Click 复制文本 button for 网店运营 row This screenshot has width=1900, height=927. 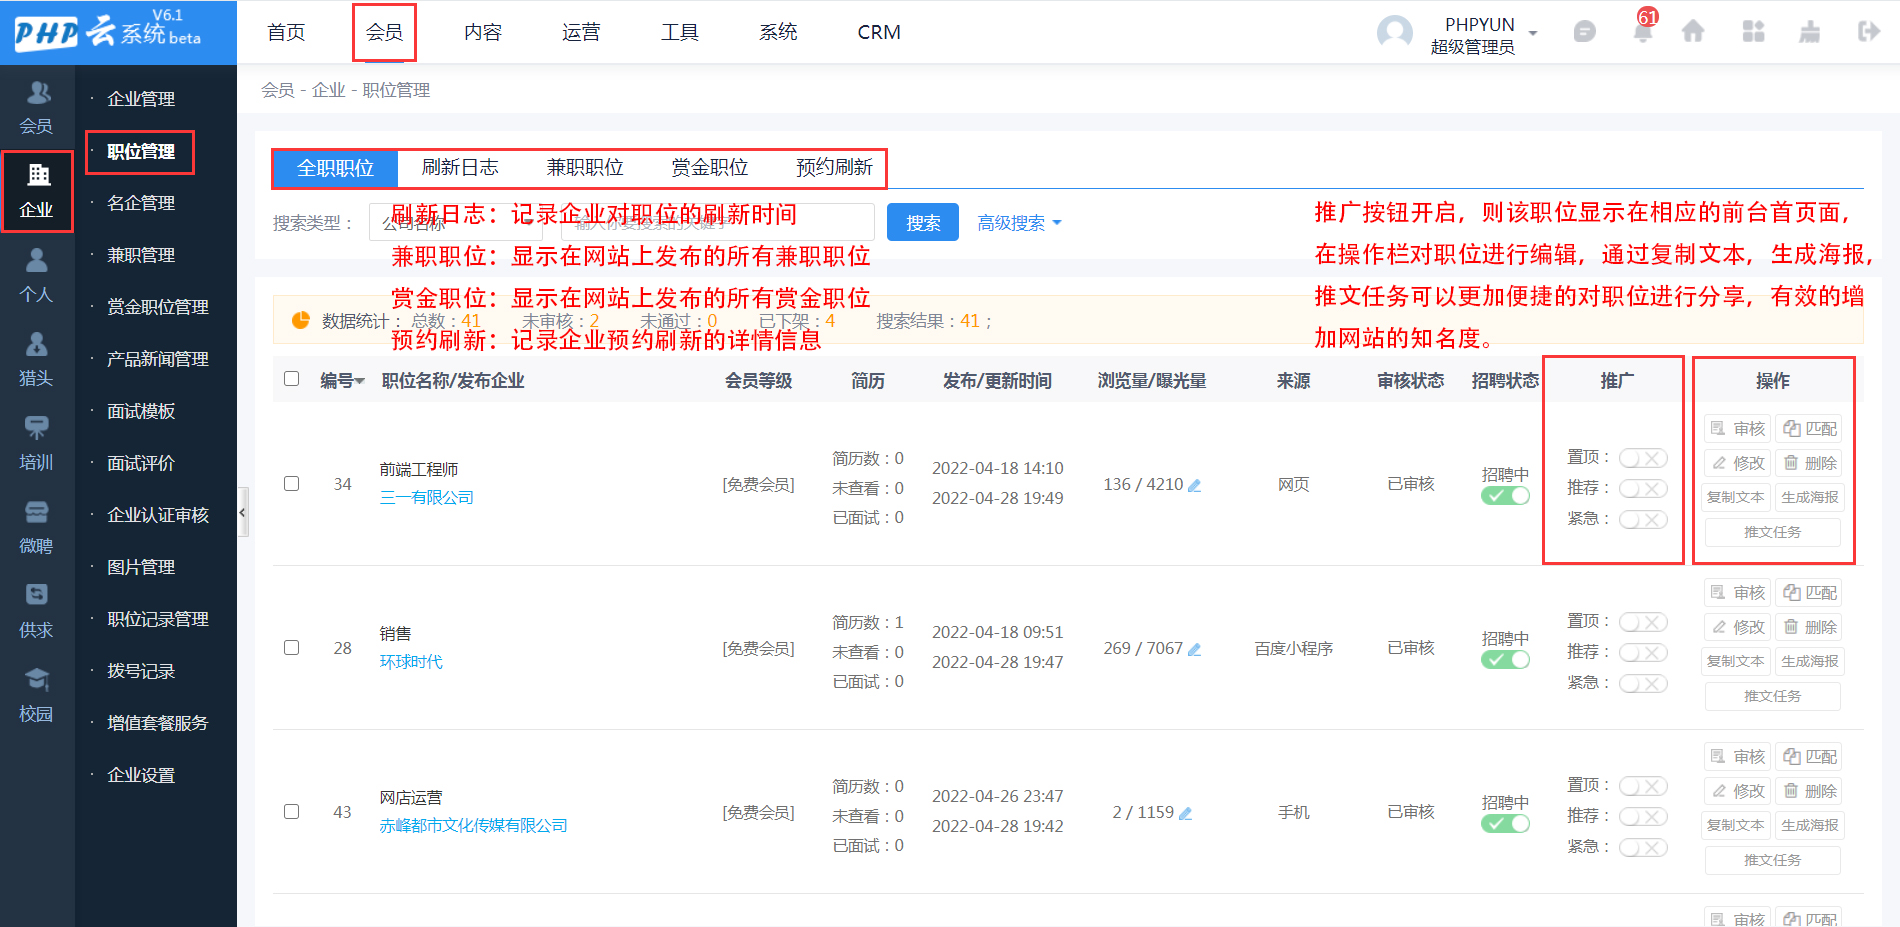pos(1736,825)
